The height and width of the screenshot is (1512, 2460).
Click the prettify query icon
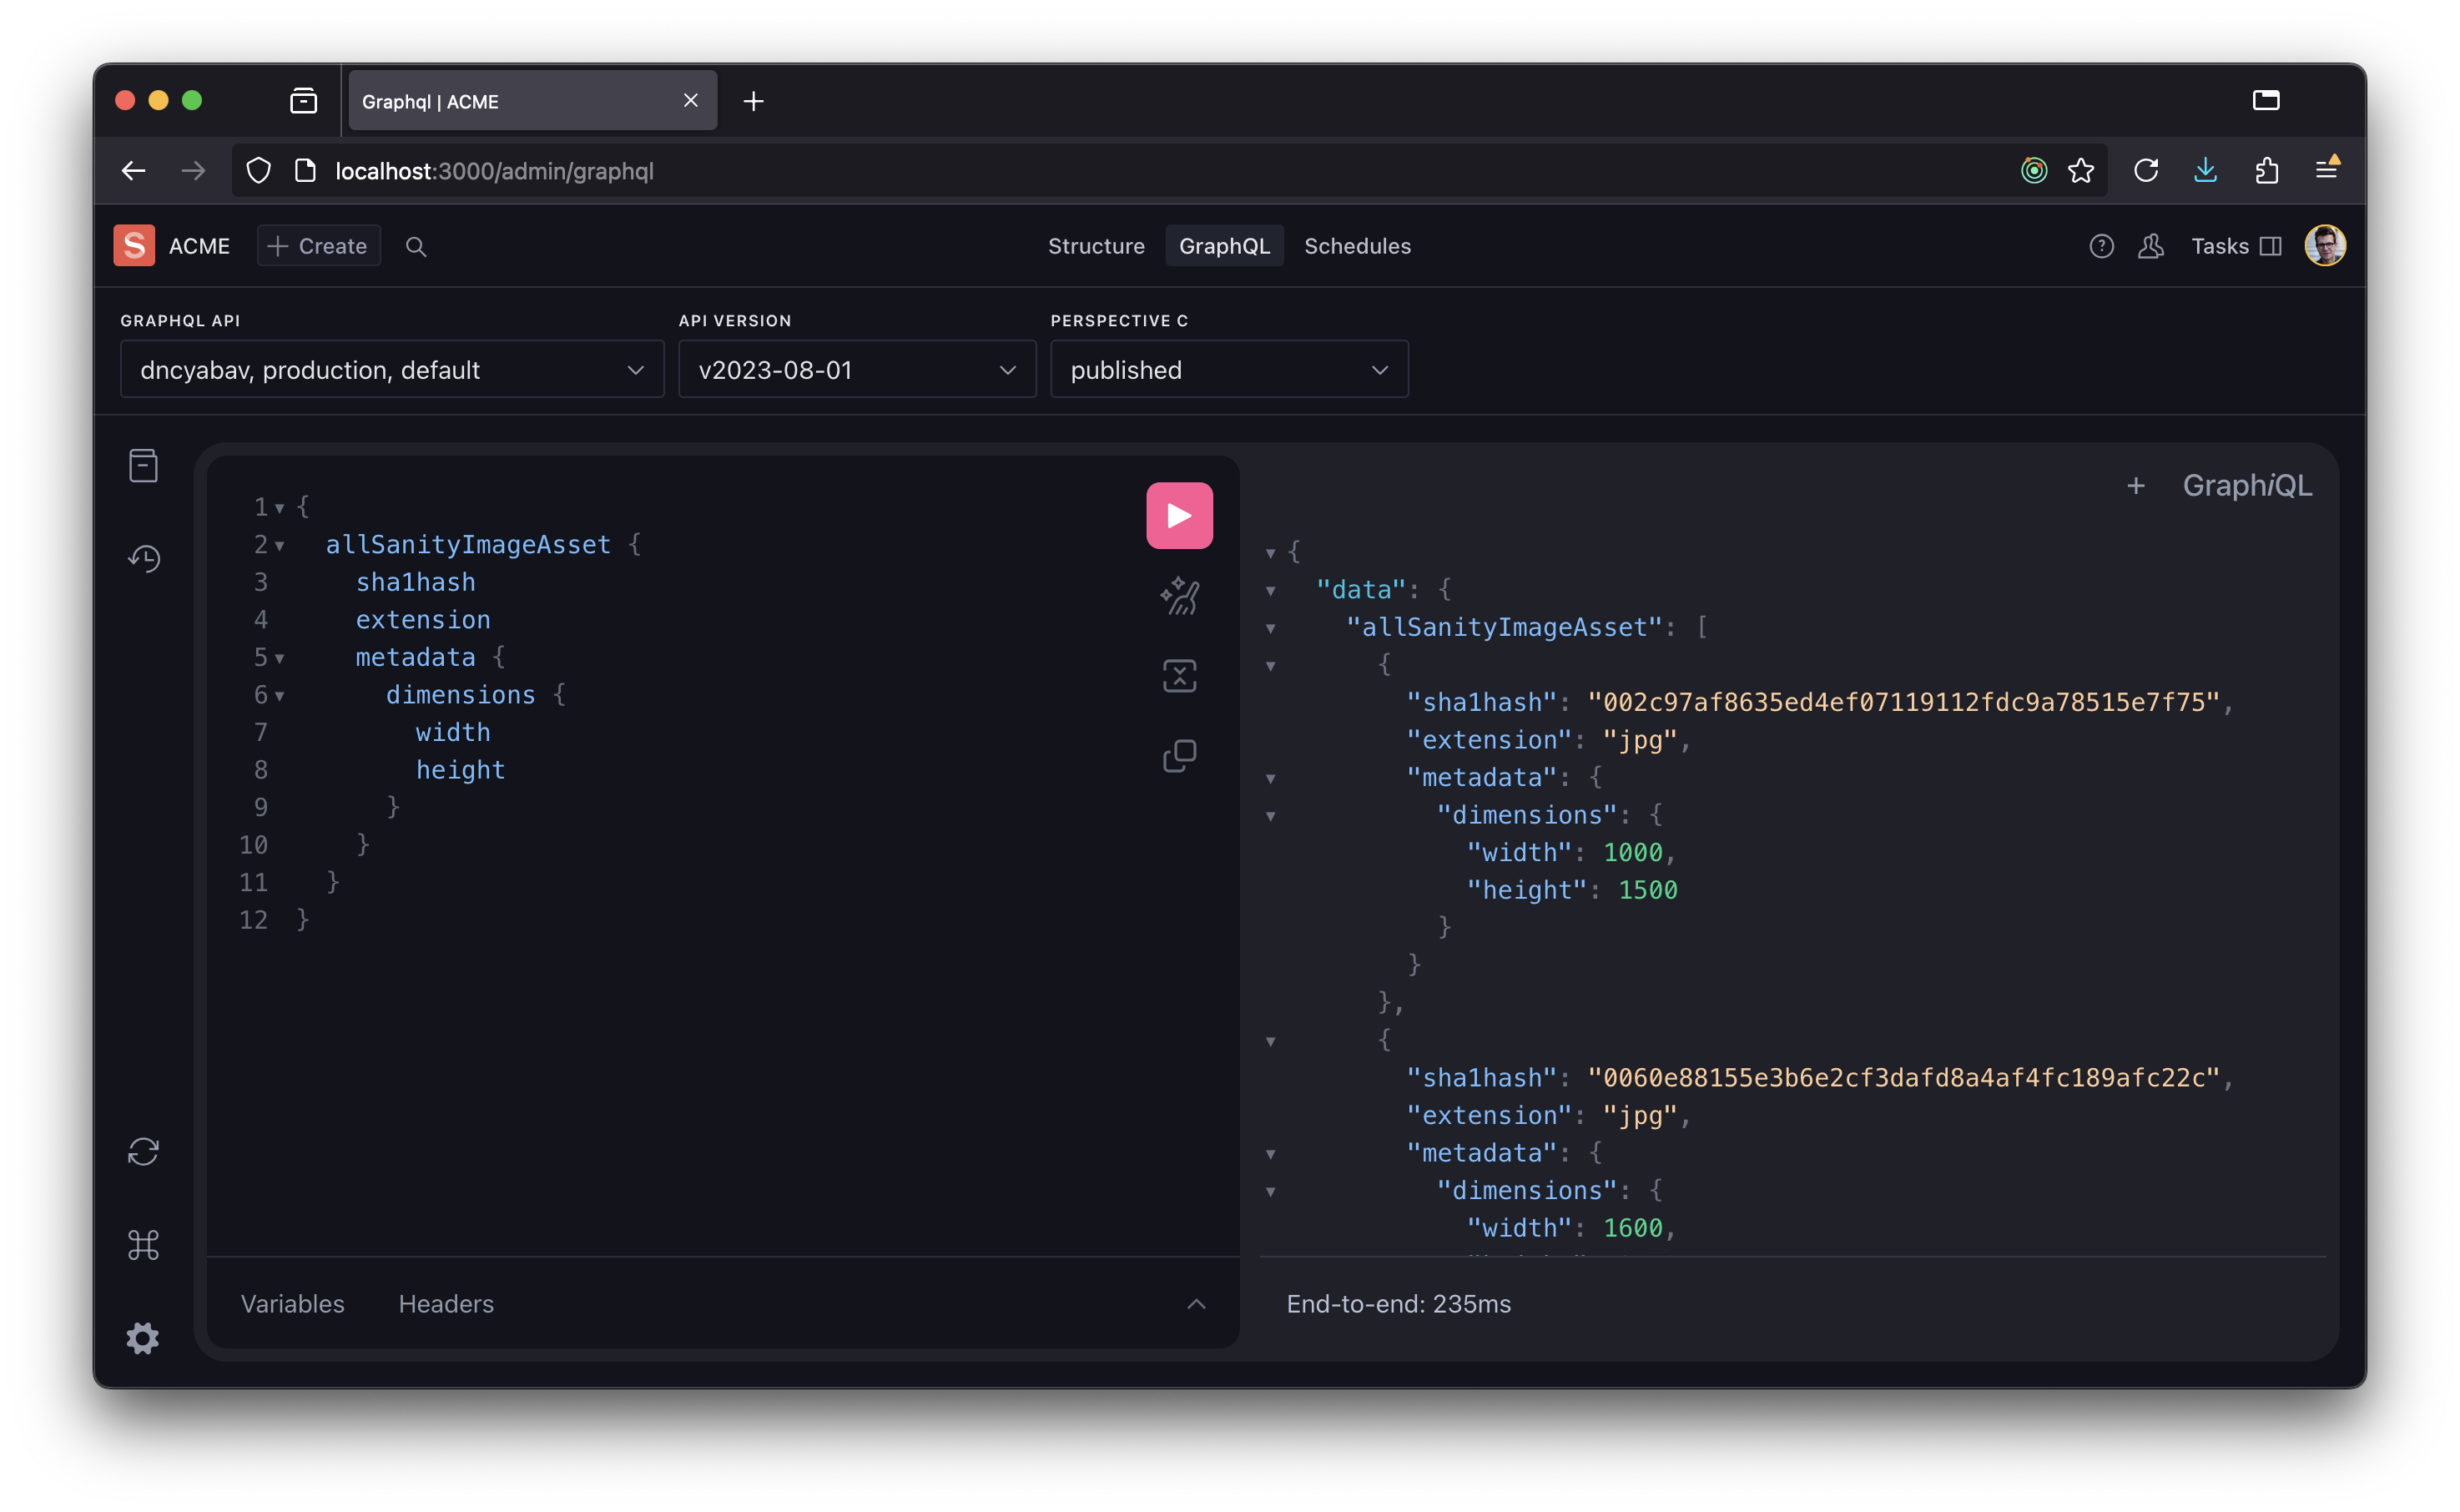coord(1179,596)
